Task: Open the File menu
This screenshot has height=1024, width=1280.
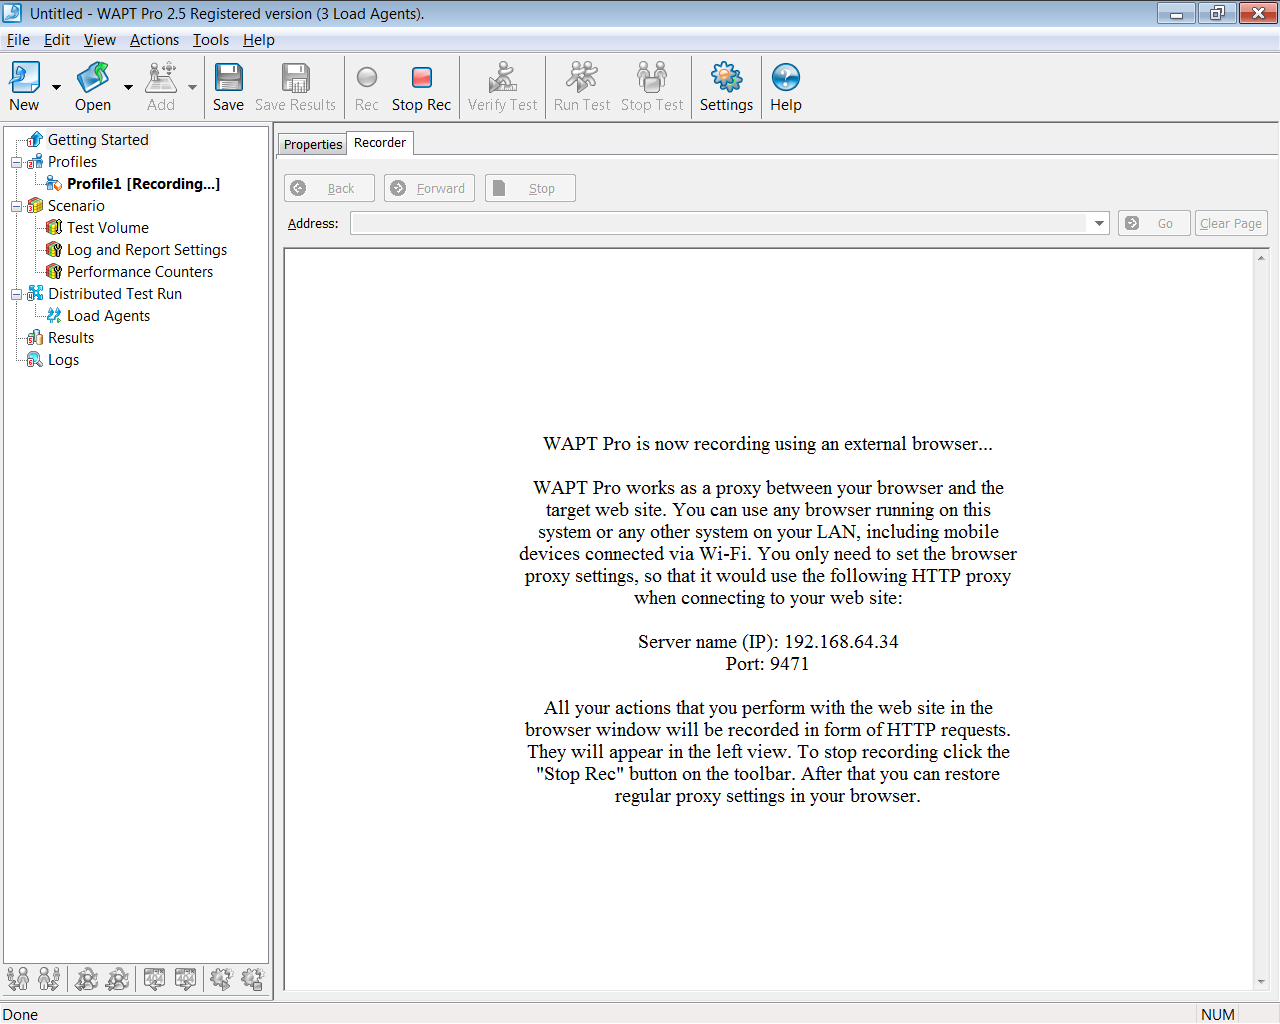Action: pos(18,40)
